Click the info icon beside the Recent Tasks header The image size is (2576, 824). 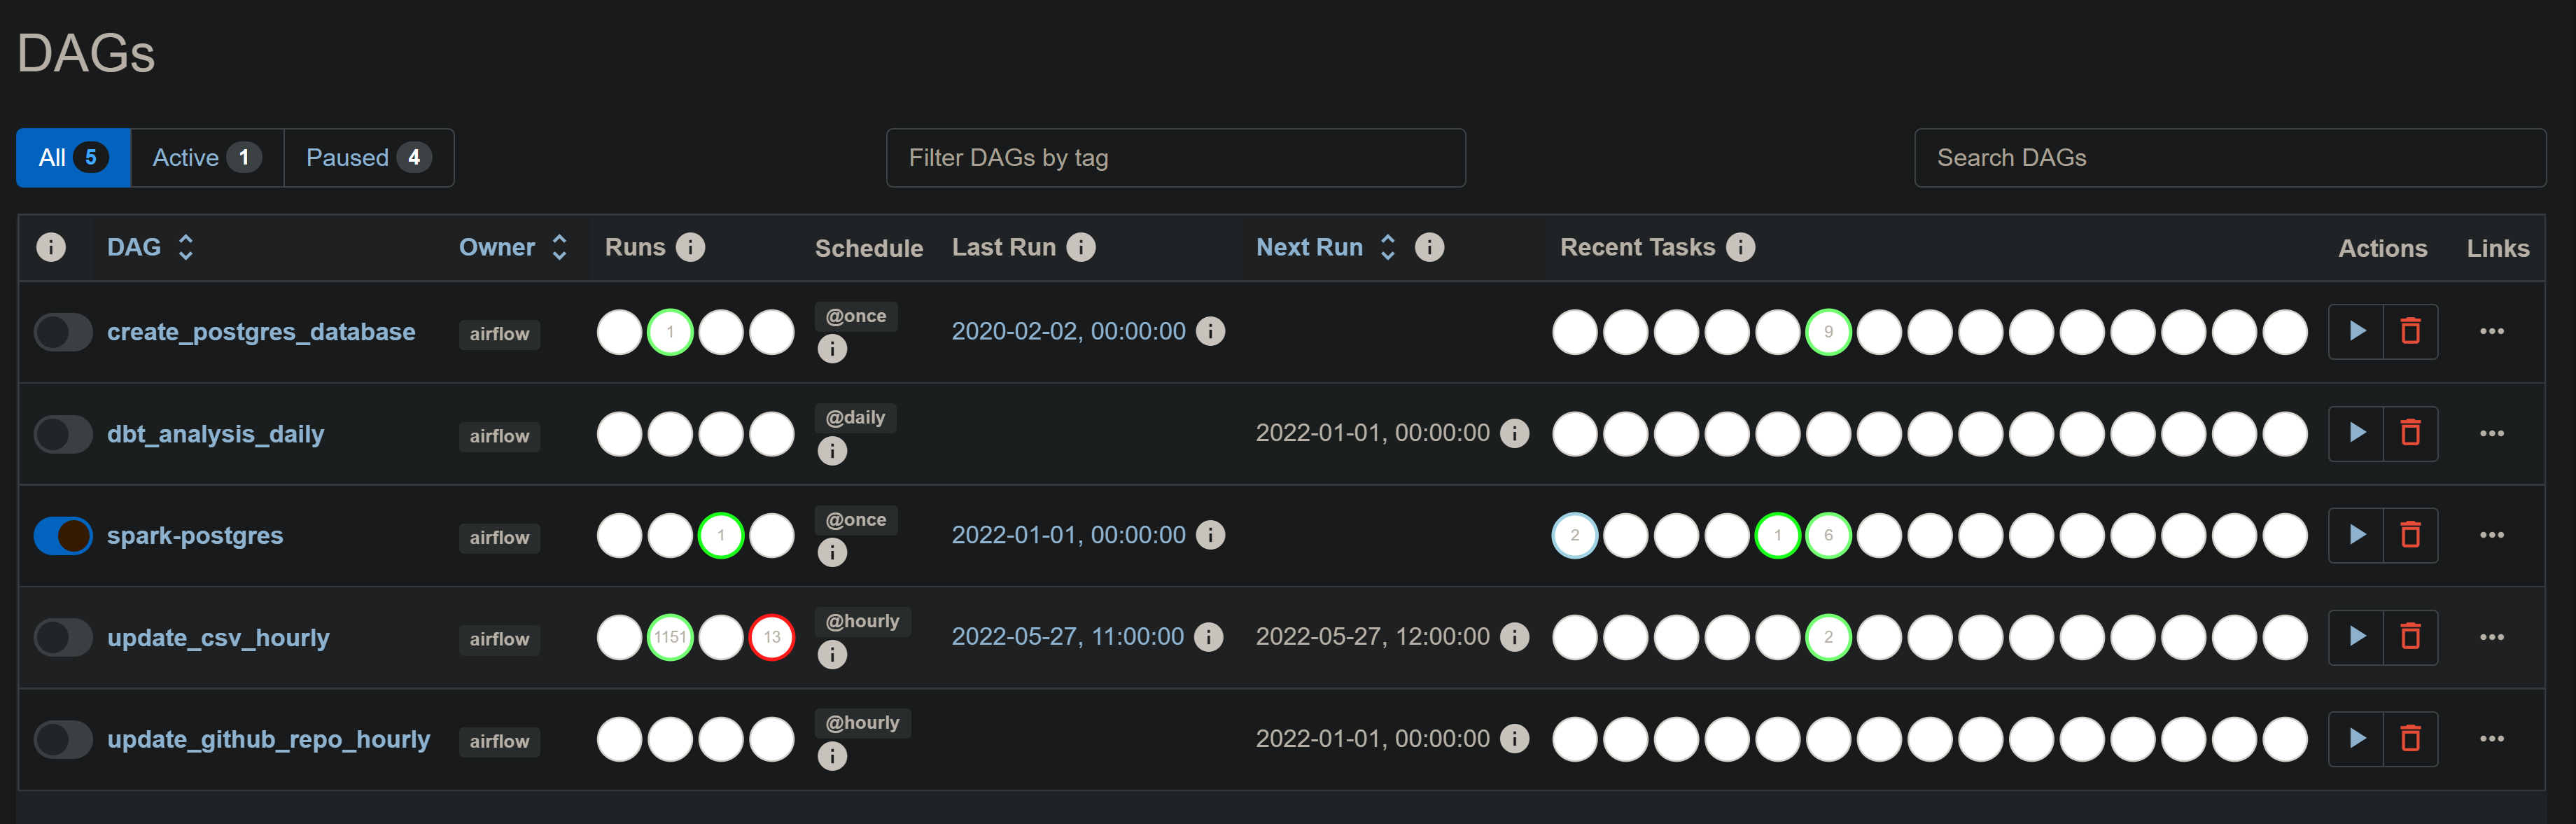1740,247
